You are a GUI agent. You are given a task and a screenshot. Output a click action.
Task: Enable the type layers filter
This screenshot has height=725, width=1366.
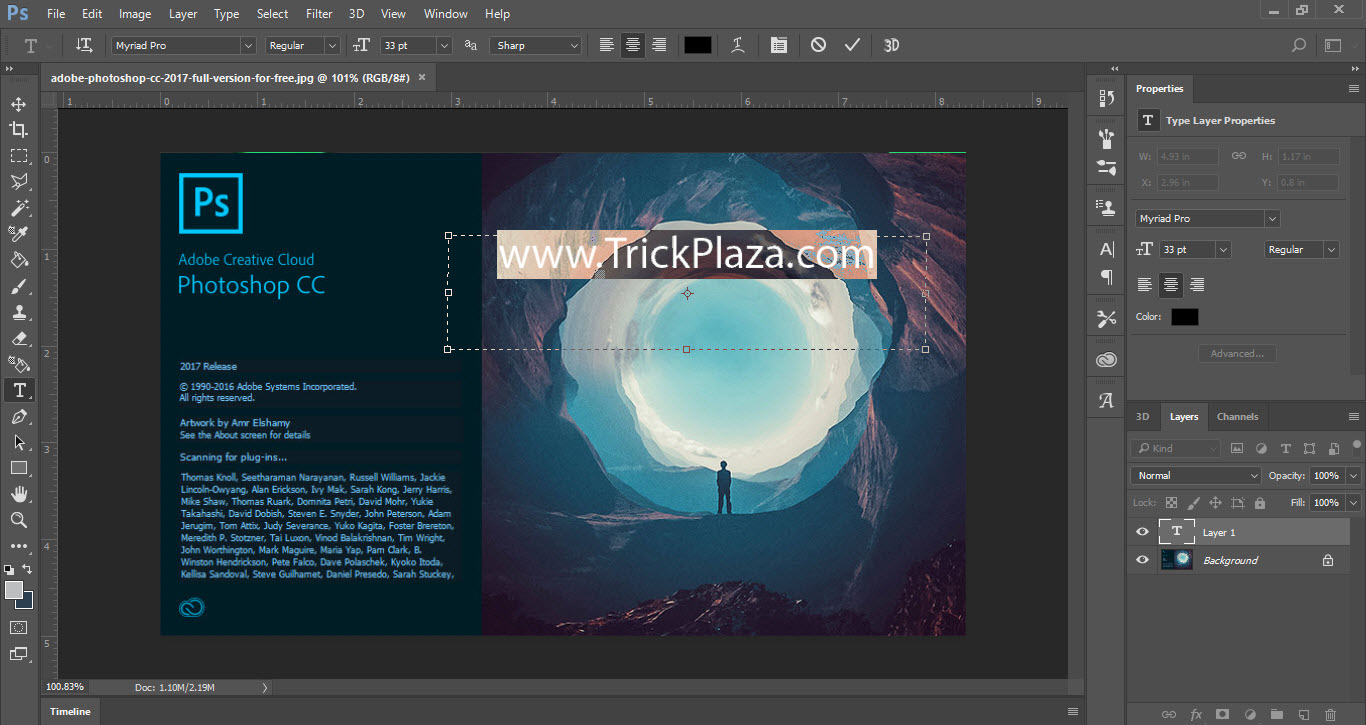1285,449
